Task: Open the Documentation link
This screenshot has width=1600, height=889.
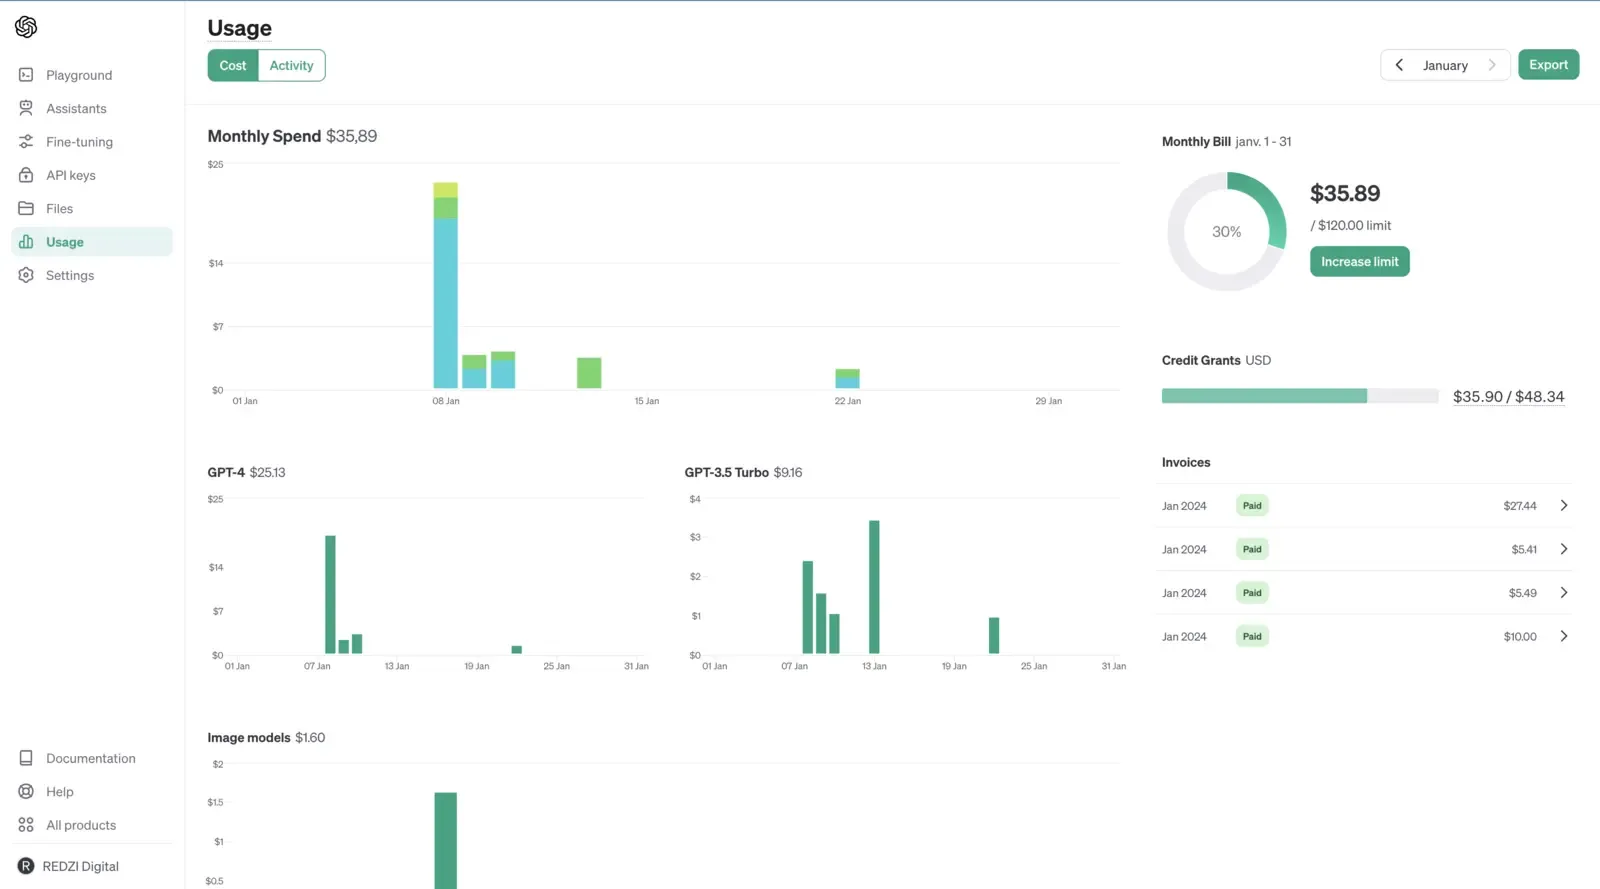Action: tap(92, 758)
